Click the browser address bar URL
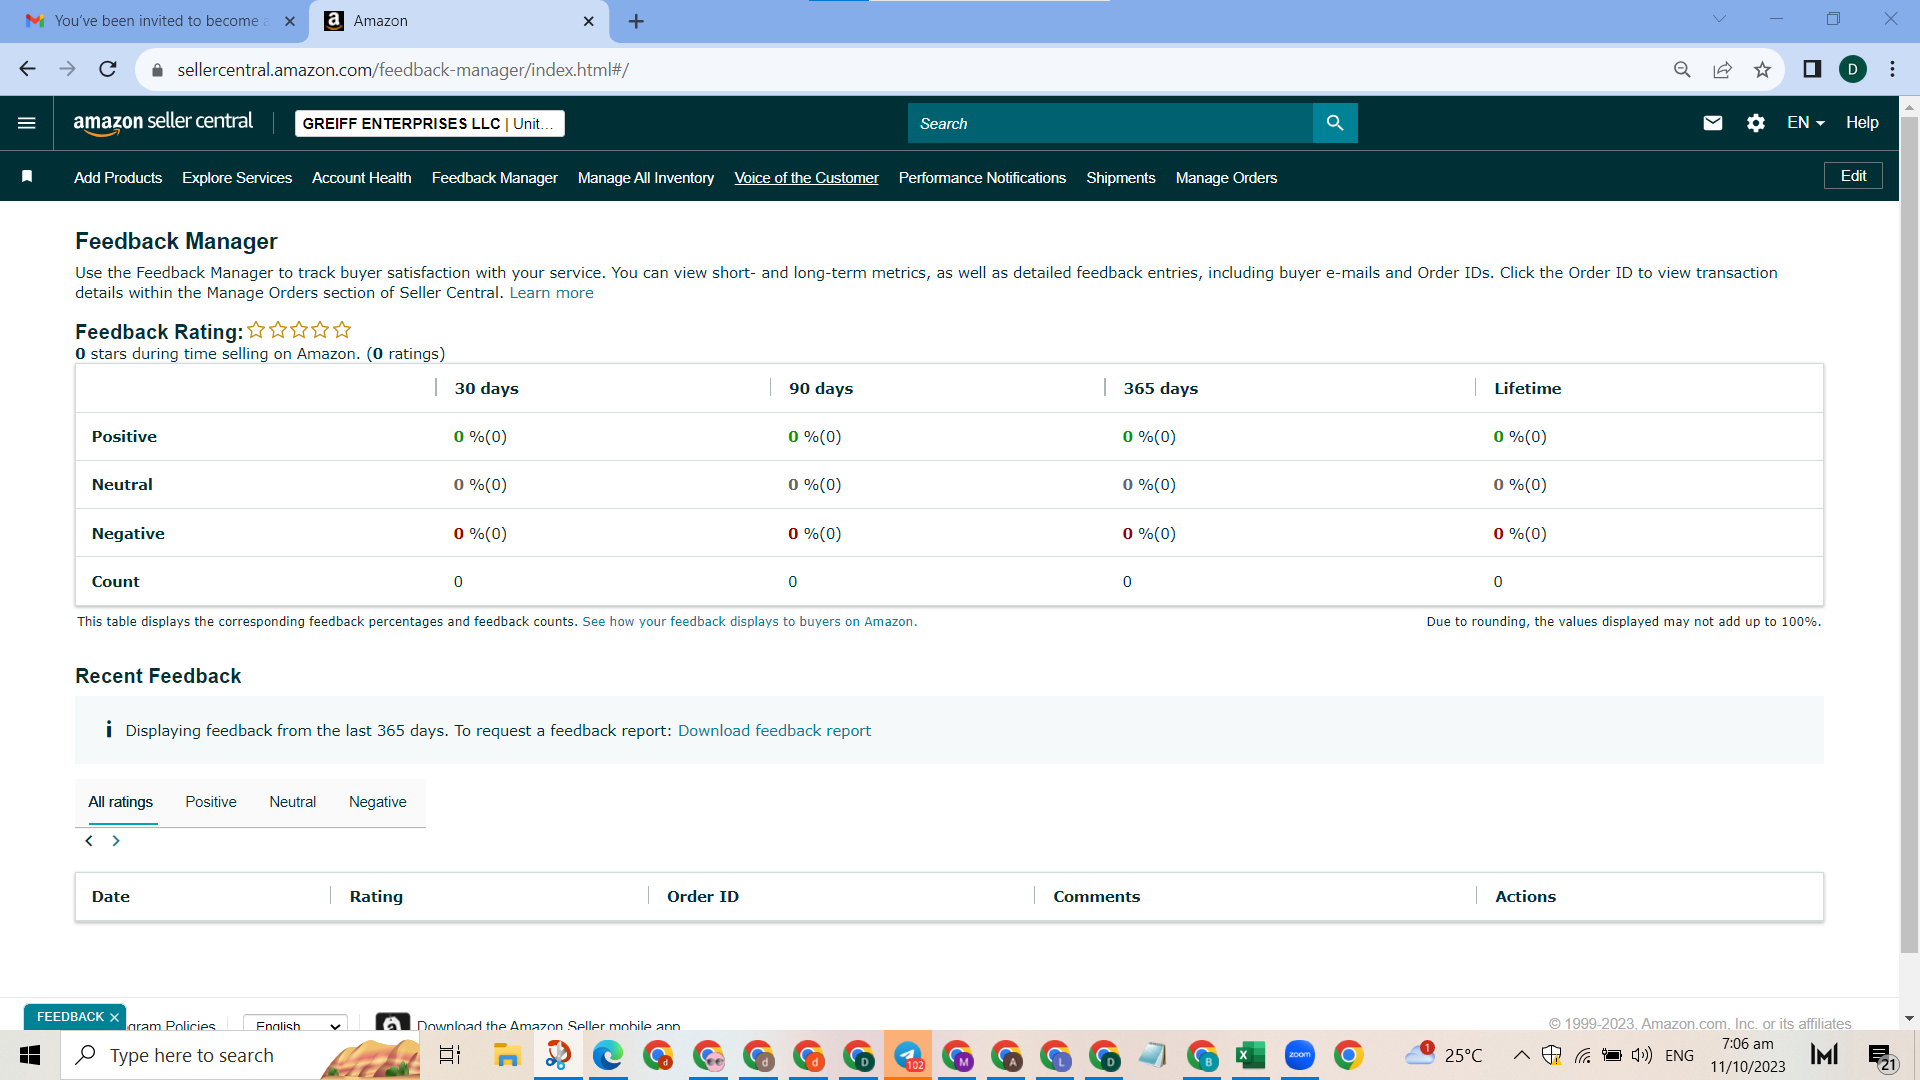This screenshot has width=1920, height=1080. click(403, 70)
